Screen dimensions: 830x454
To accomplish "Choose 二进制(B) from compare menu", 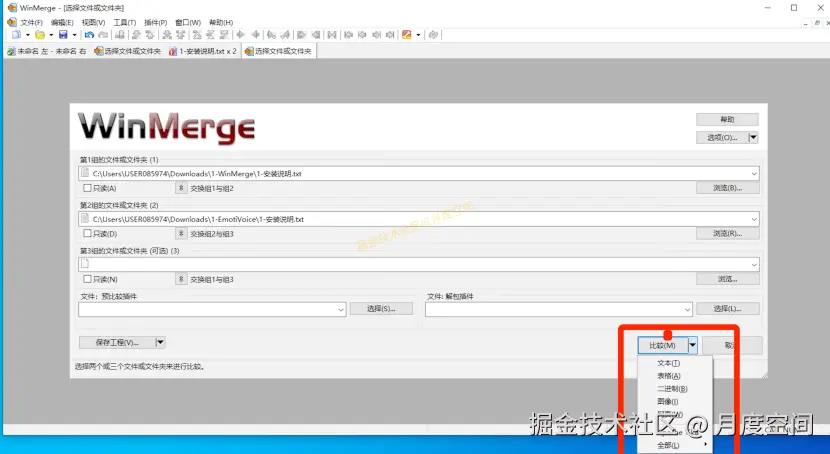I will [x=671, y=388].
